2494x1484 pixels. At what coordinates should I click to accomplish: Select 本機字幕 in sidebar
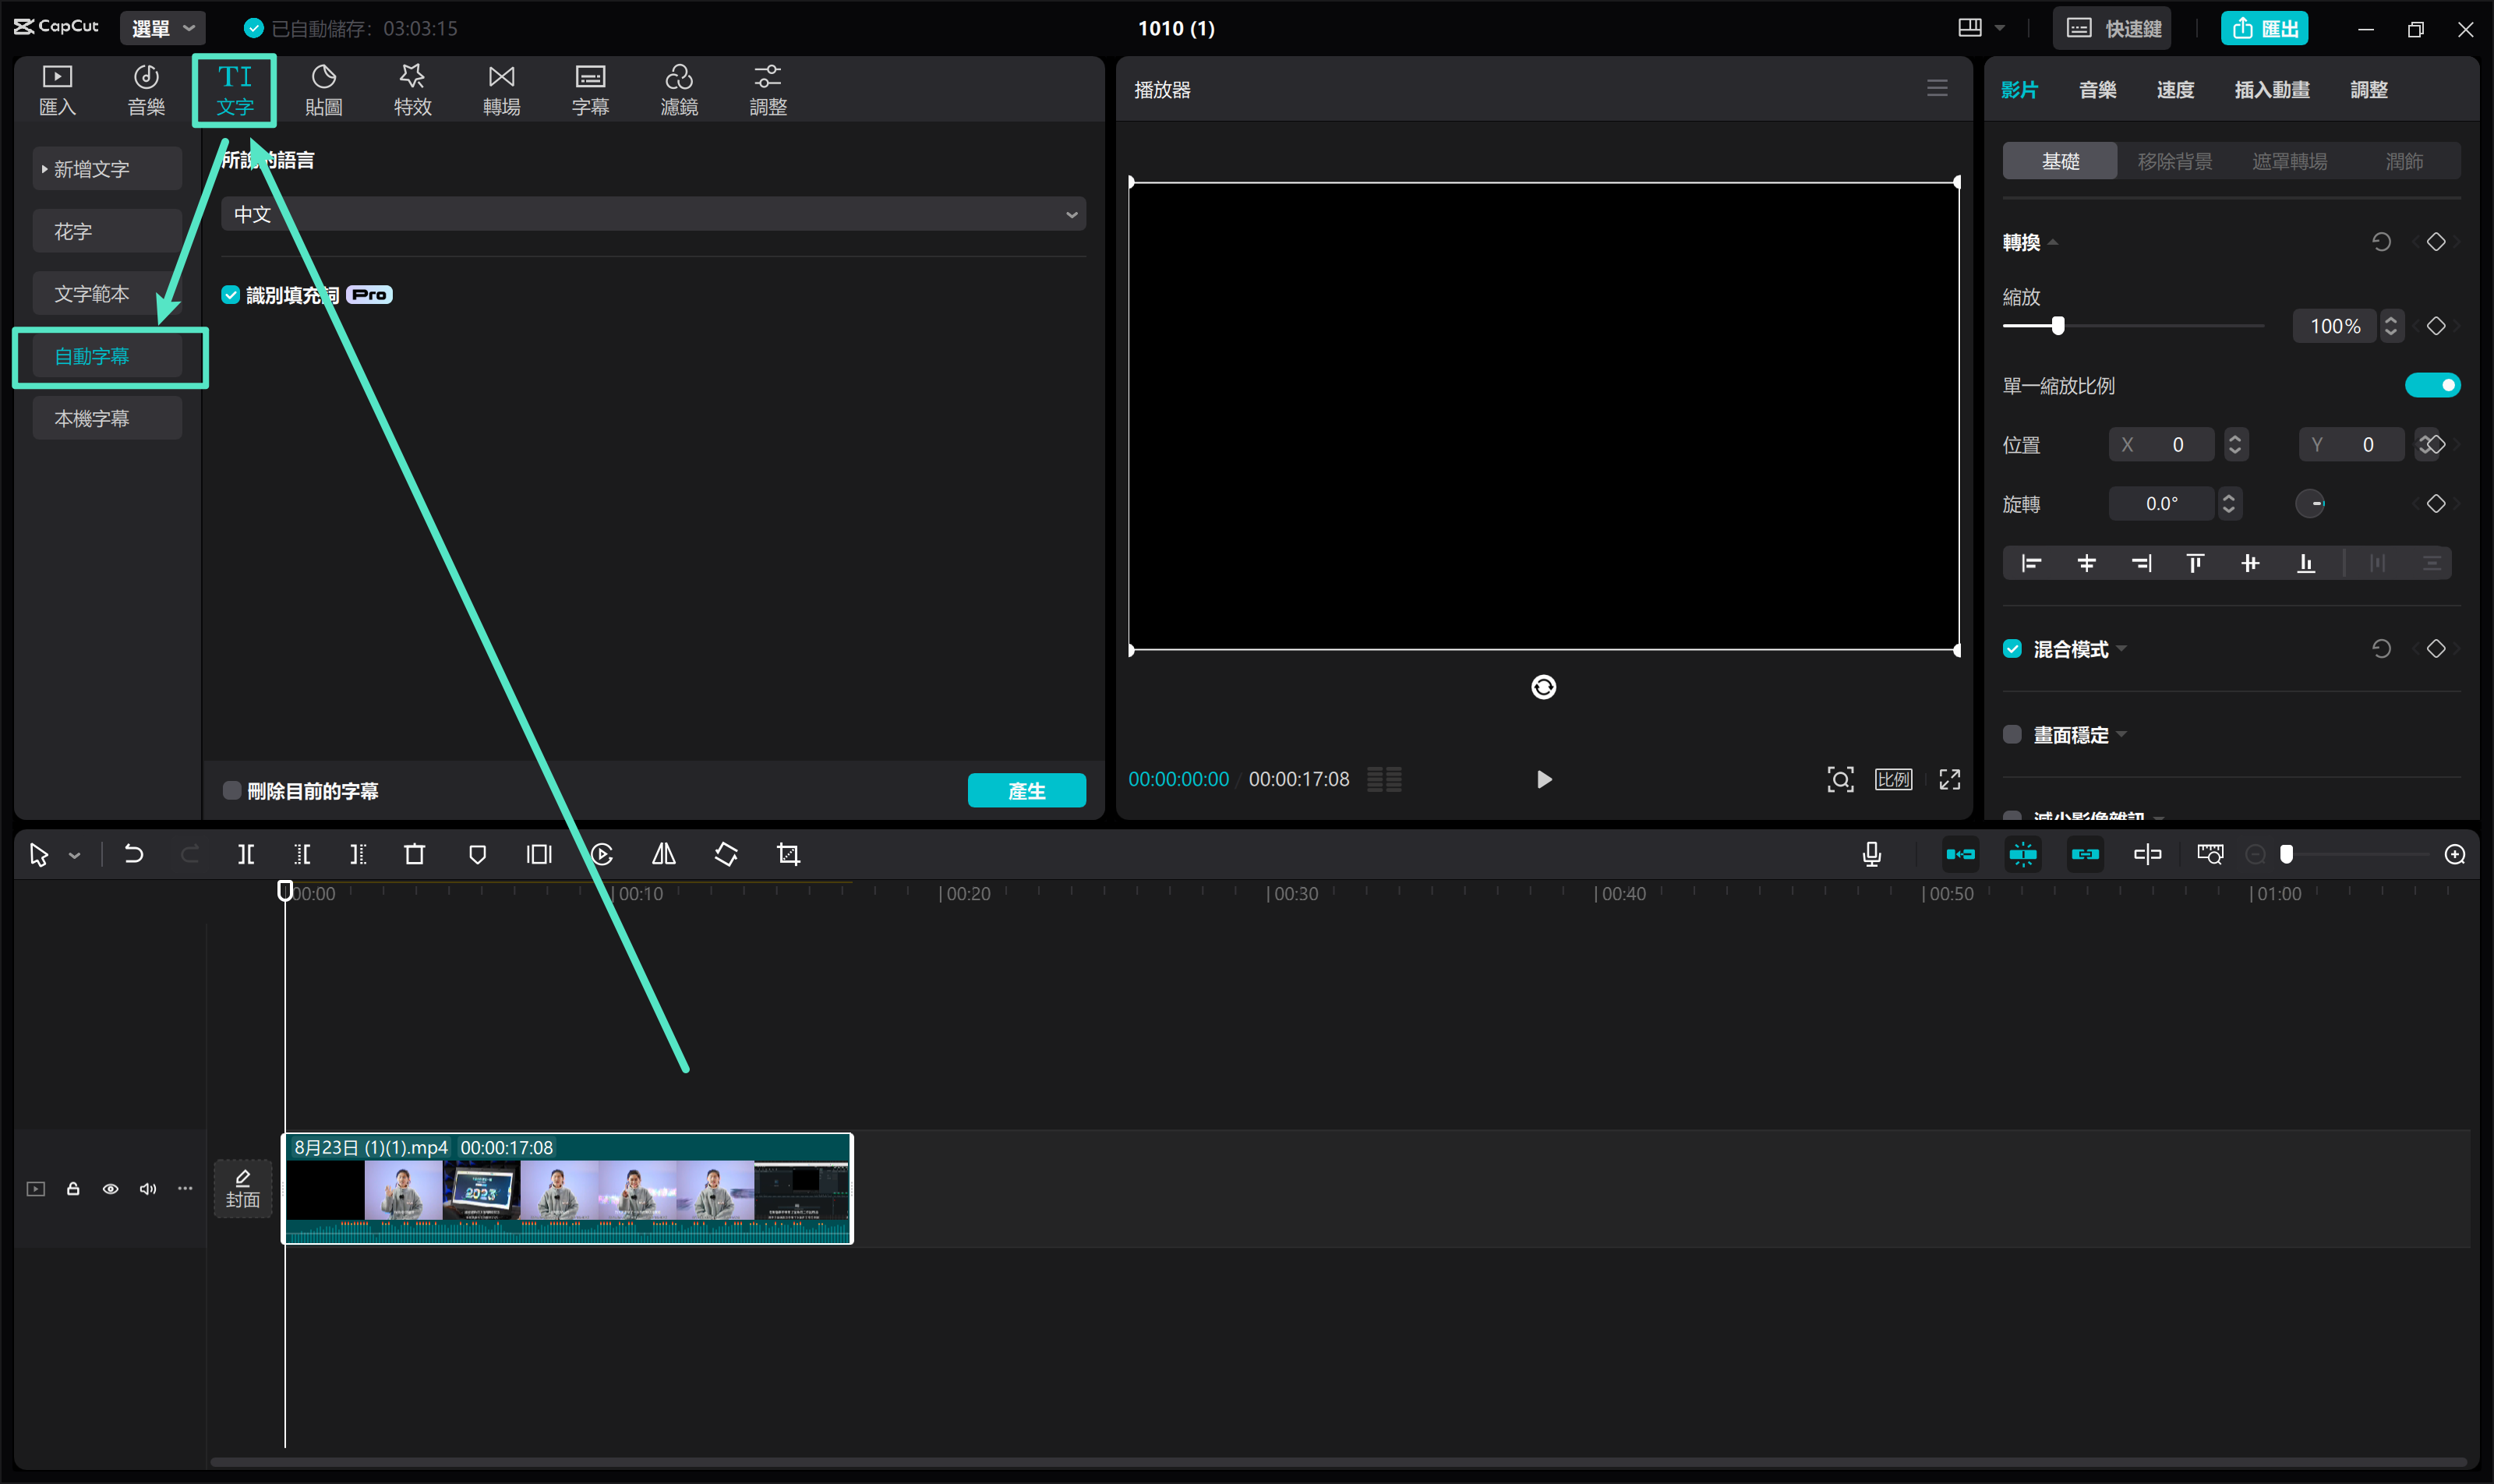(107, 418)
